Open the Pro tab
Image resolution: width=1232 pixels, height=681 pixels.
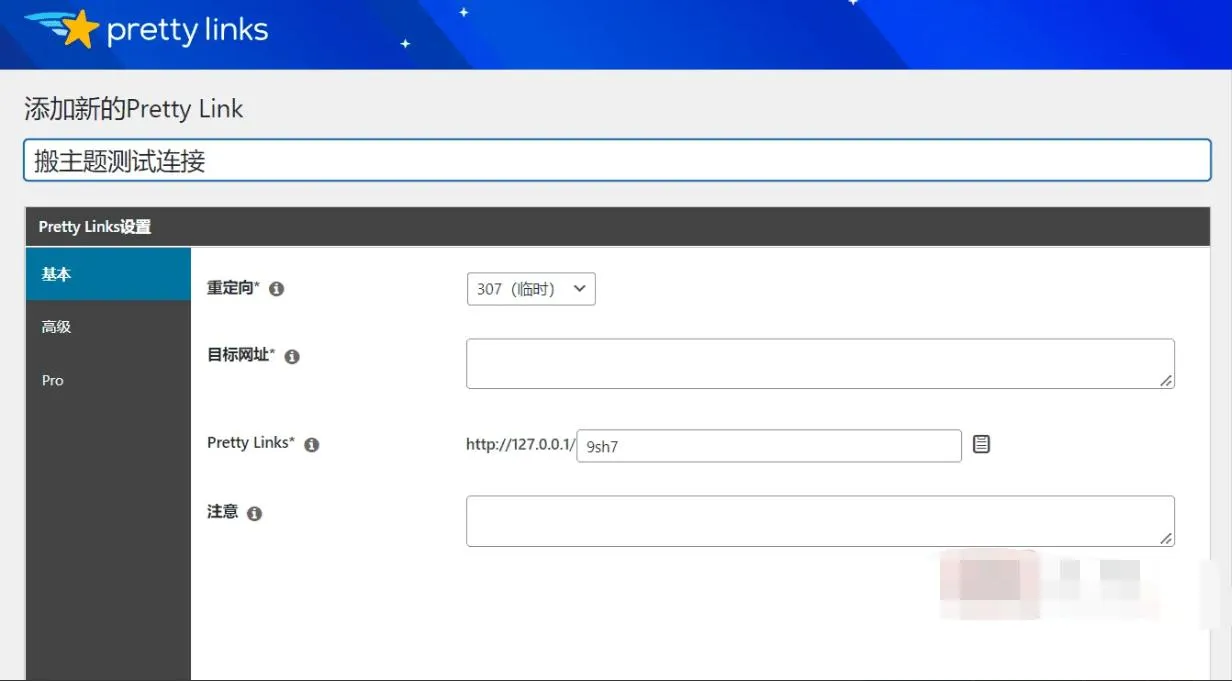point(108,381)
